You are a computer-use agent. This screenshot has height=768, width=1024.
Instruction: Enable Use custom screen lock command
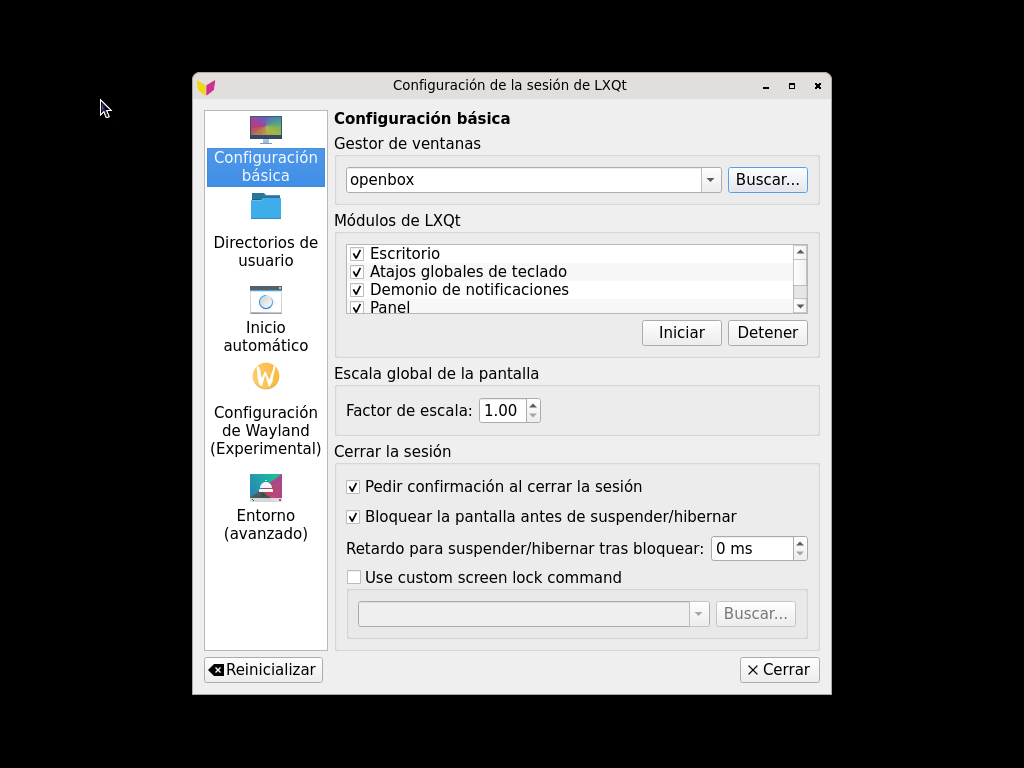click(x=353, y=577)
